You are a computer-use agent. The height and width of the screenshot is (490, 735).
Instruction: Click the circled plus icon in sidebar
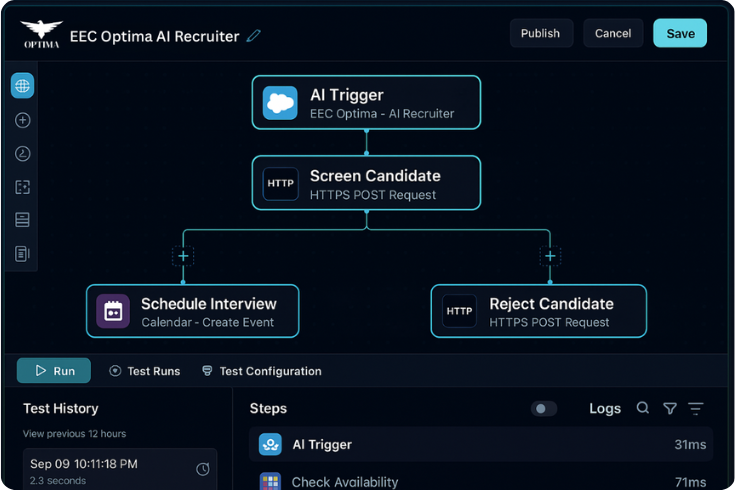click(x=22, y=120)
